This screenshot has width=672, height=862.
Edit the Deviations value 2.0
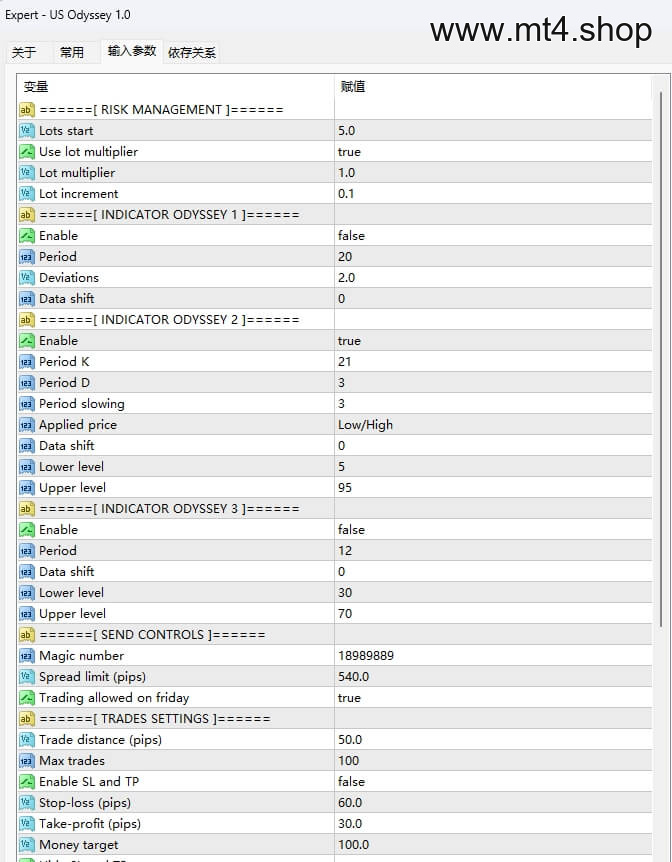click(493, 278)
